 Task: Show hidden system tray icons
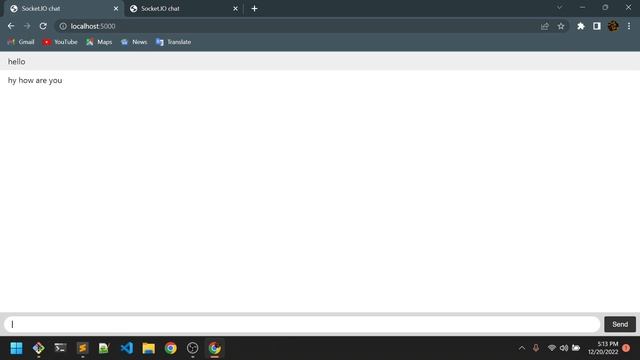522,348
